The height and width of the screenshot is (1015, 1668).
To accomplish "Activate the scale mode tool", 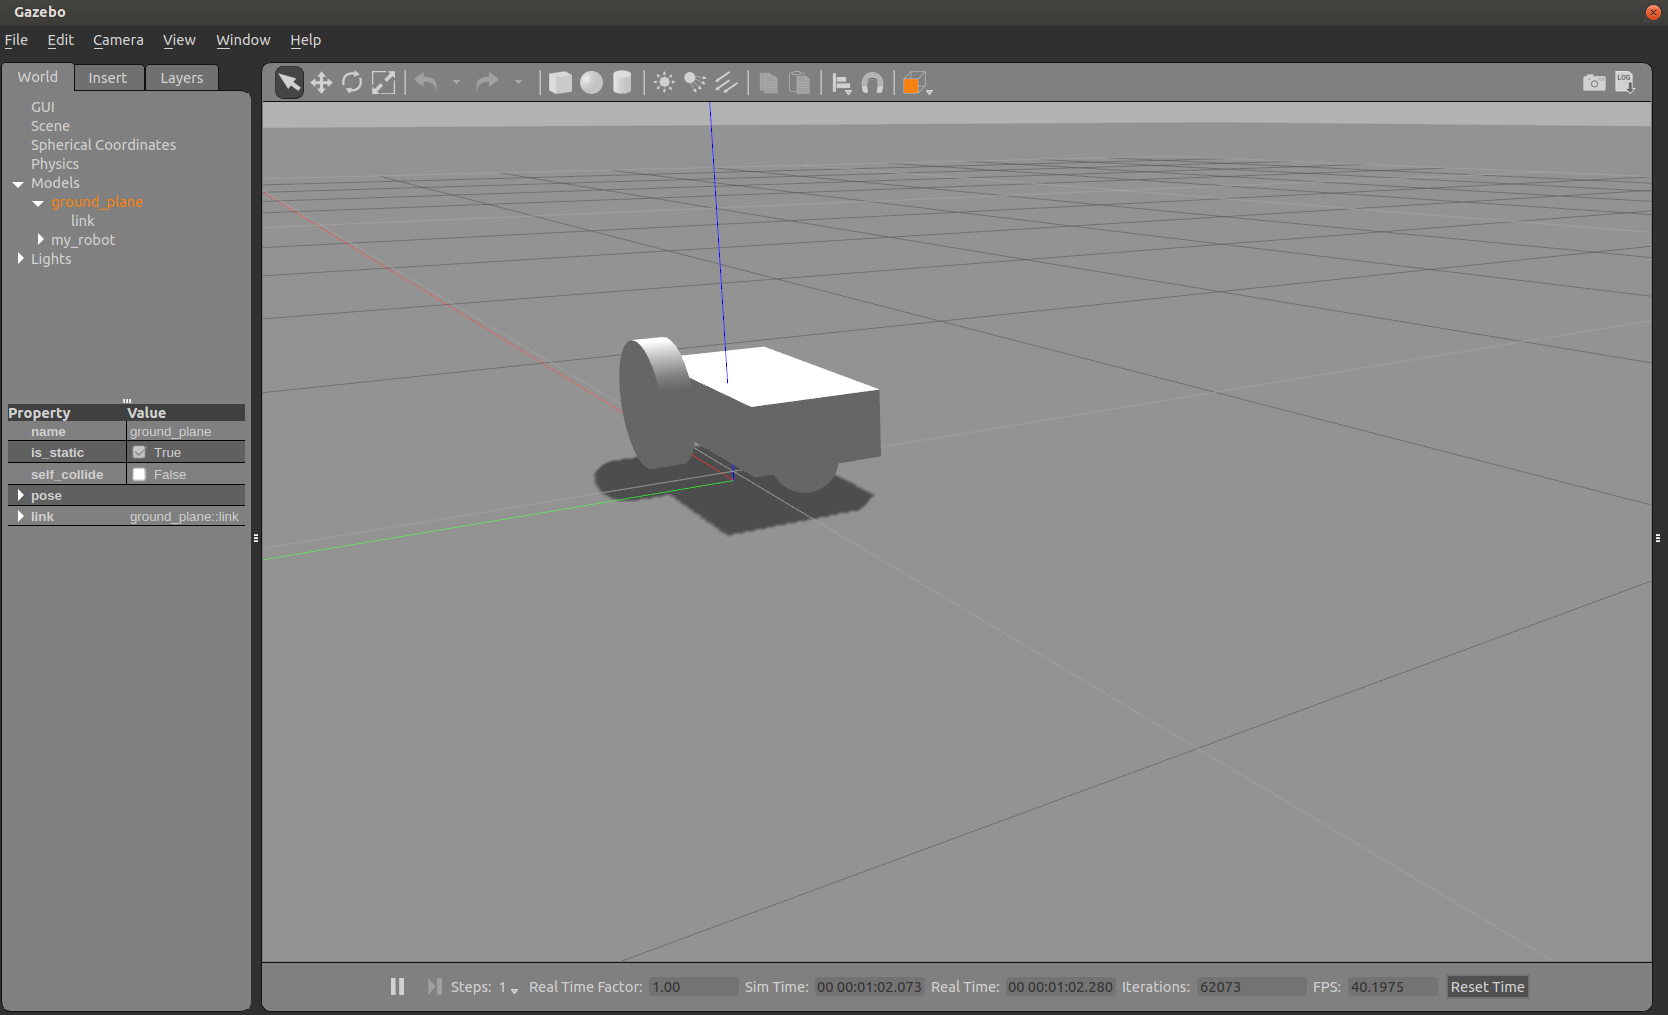I will 383,83.
